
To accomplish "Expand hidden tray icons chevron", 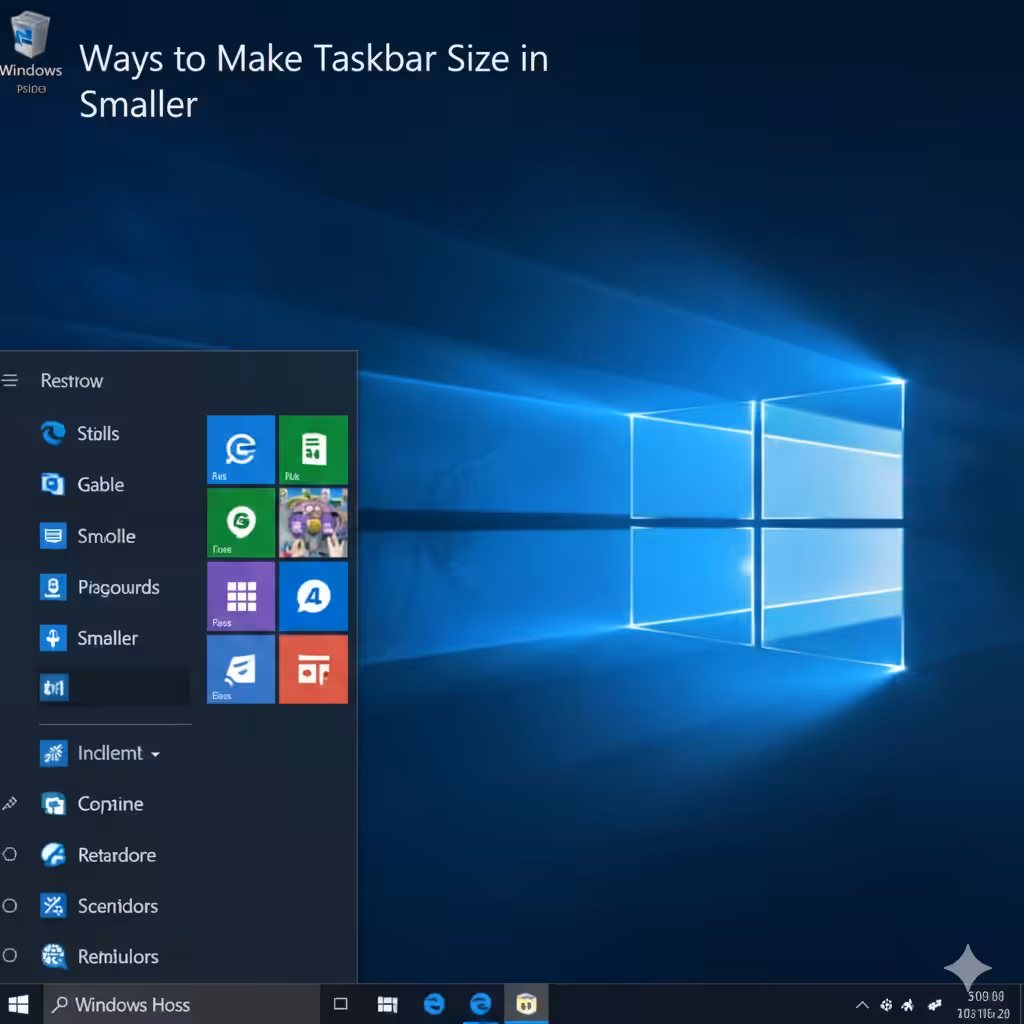I will point(862,1005).
